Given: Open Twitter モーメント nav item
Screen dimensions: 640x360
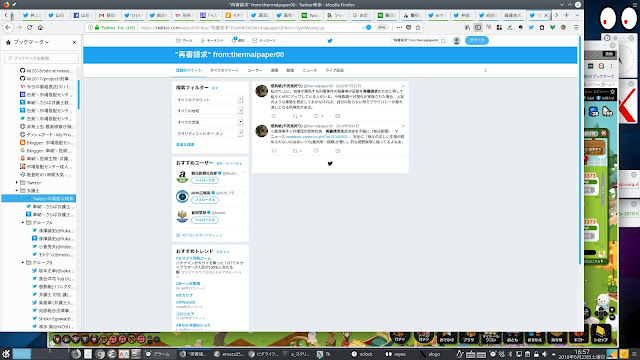Looking at the screenshot, I should pyautogui.click(x=212, y=40).
